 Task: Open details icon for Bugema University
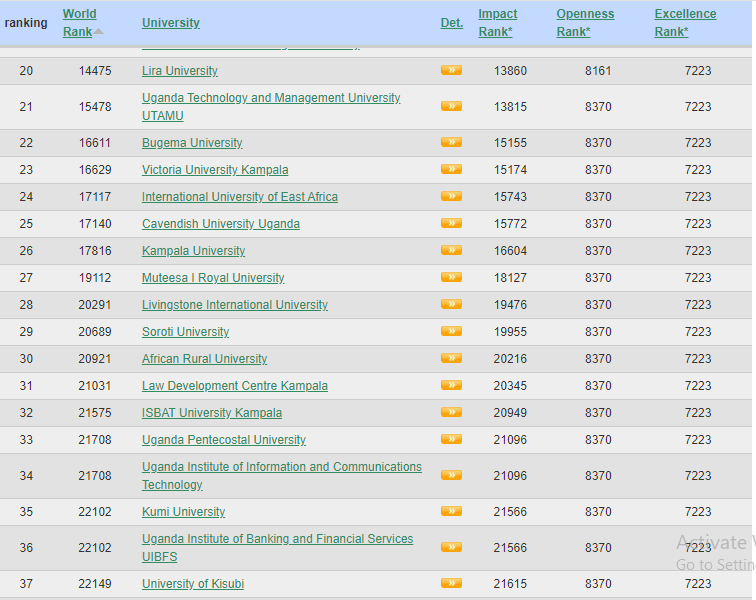point(451,142)
